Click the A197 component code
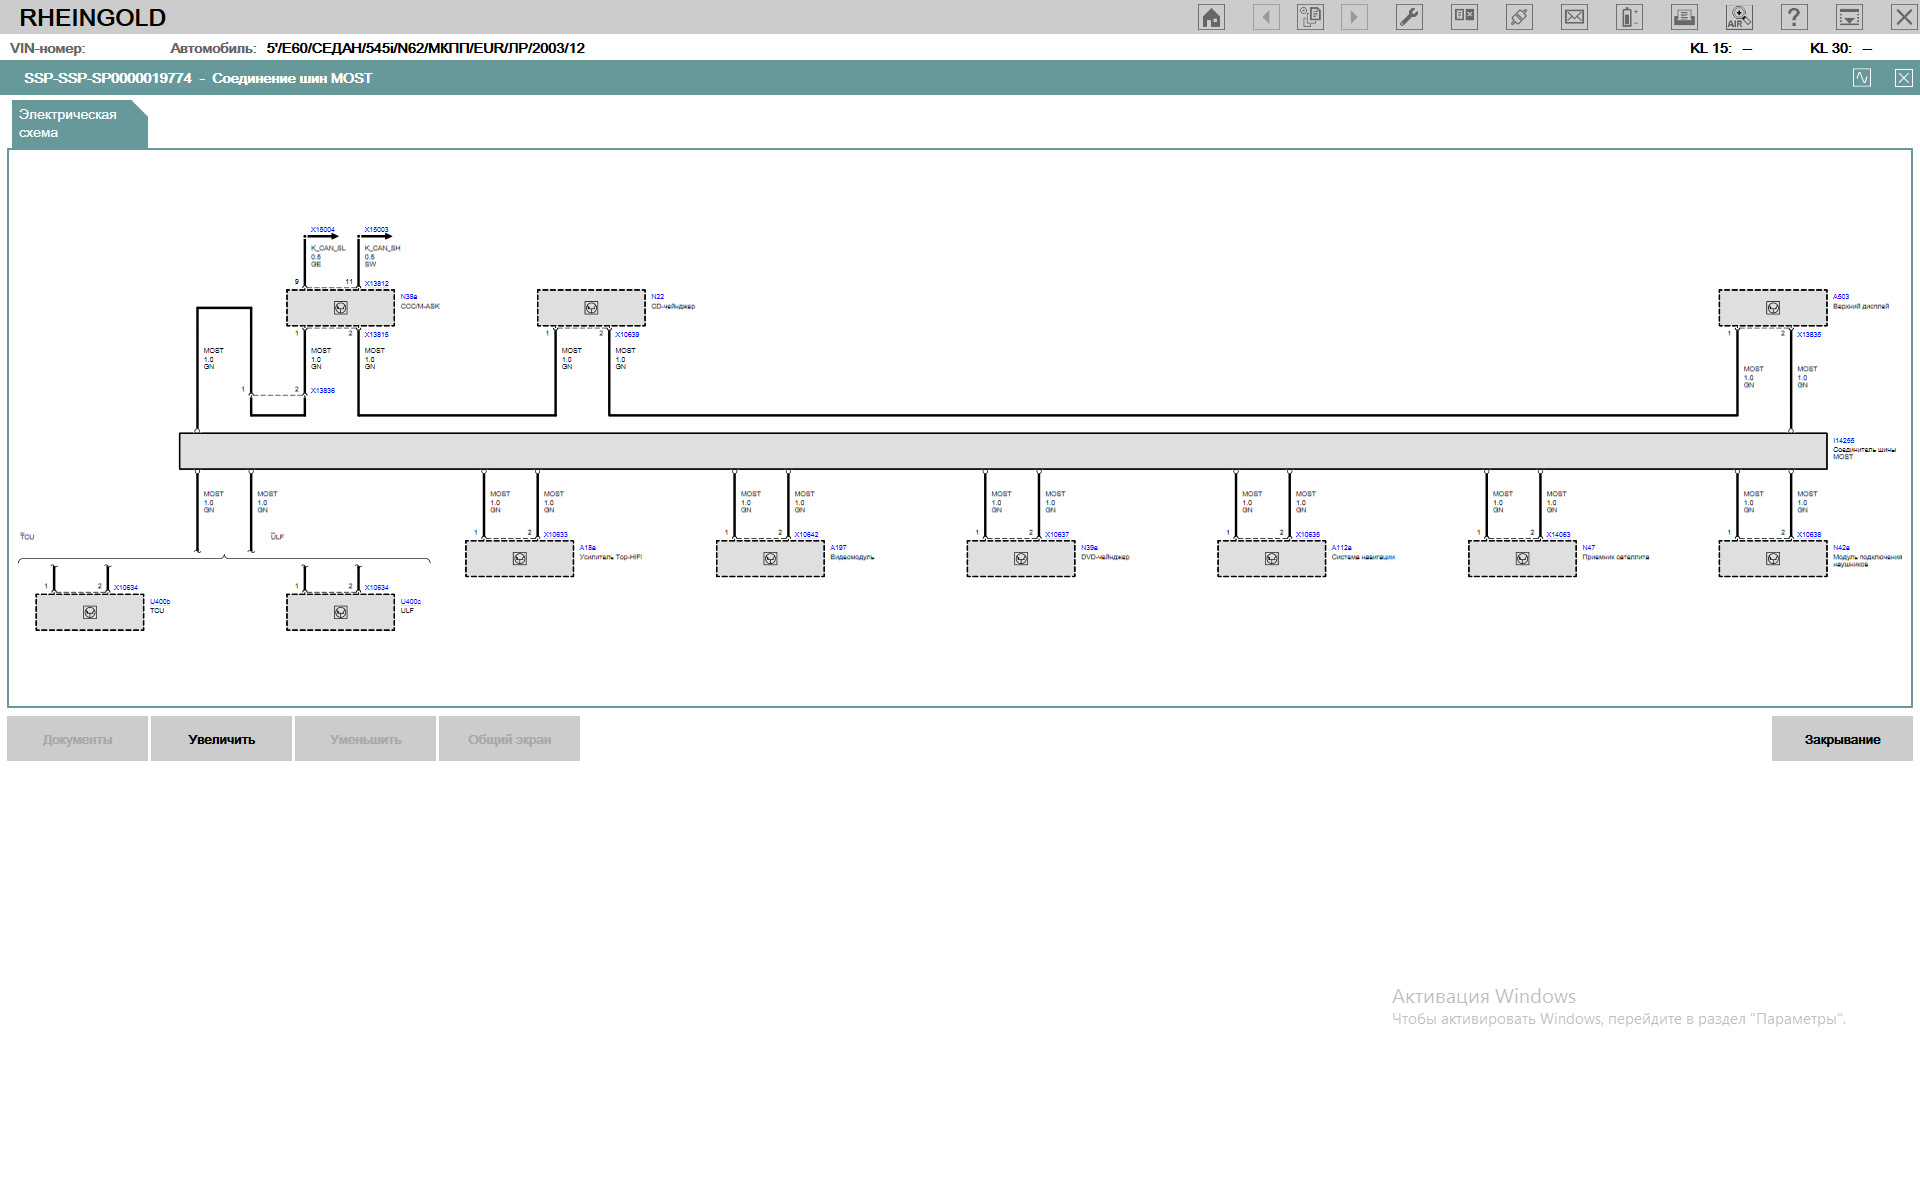 [838, 548]
